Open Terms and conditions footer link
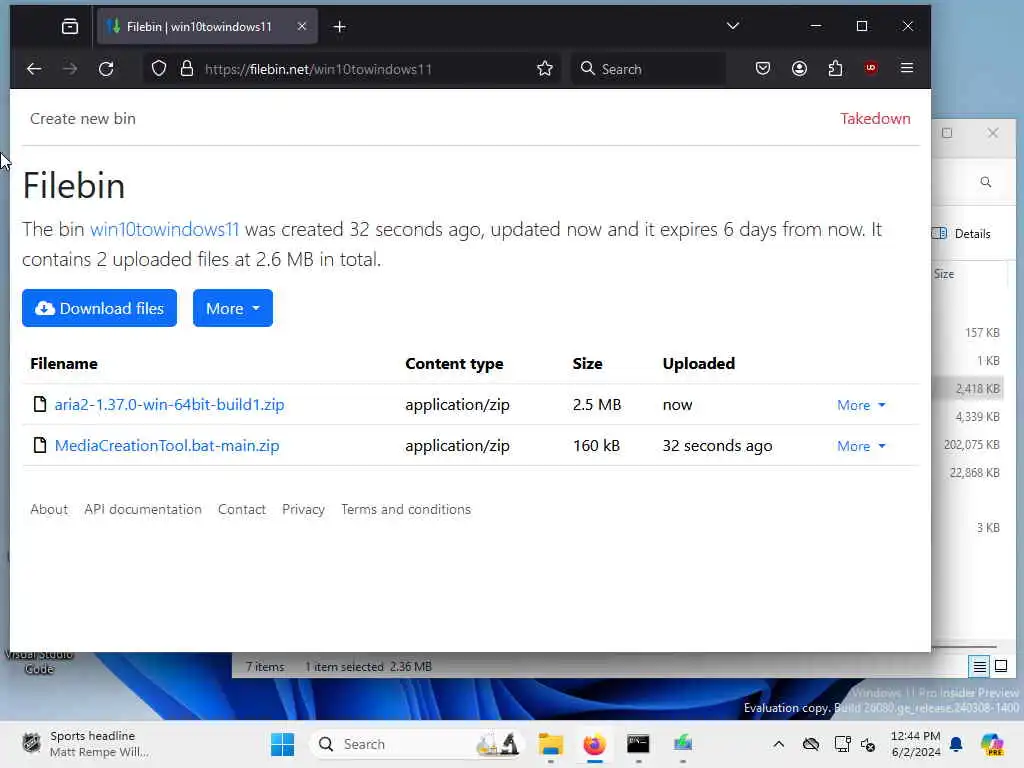 pos(406,509)
